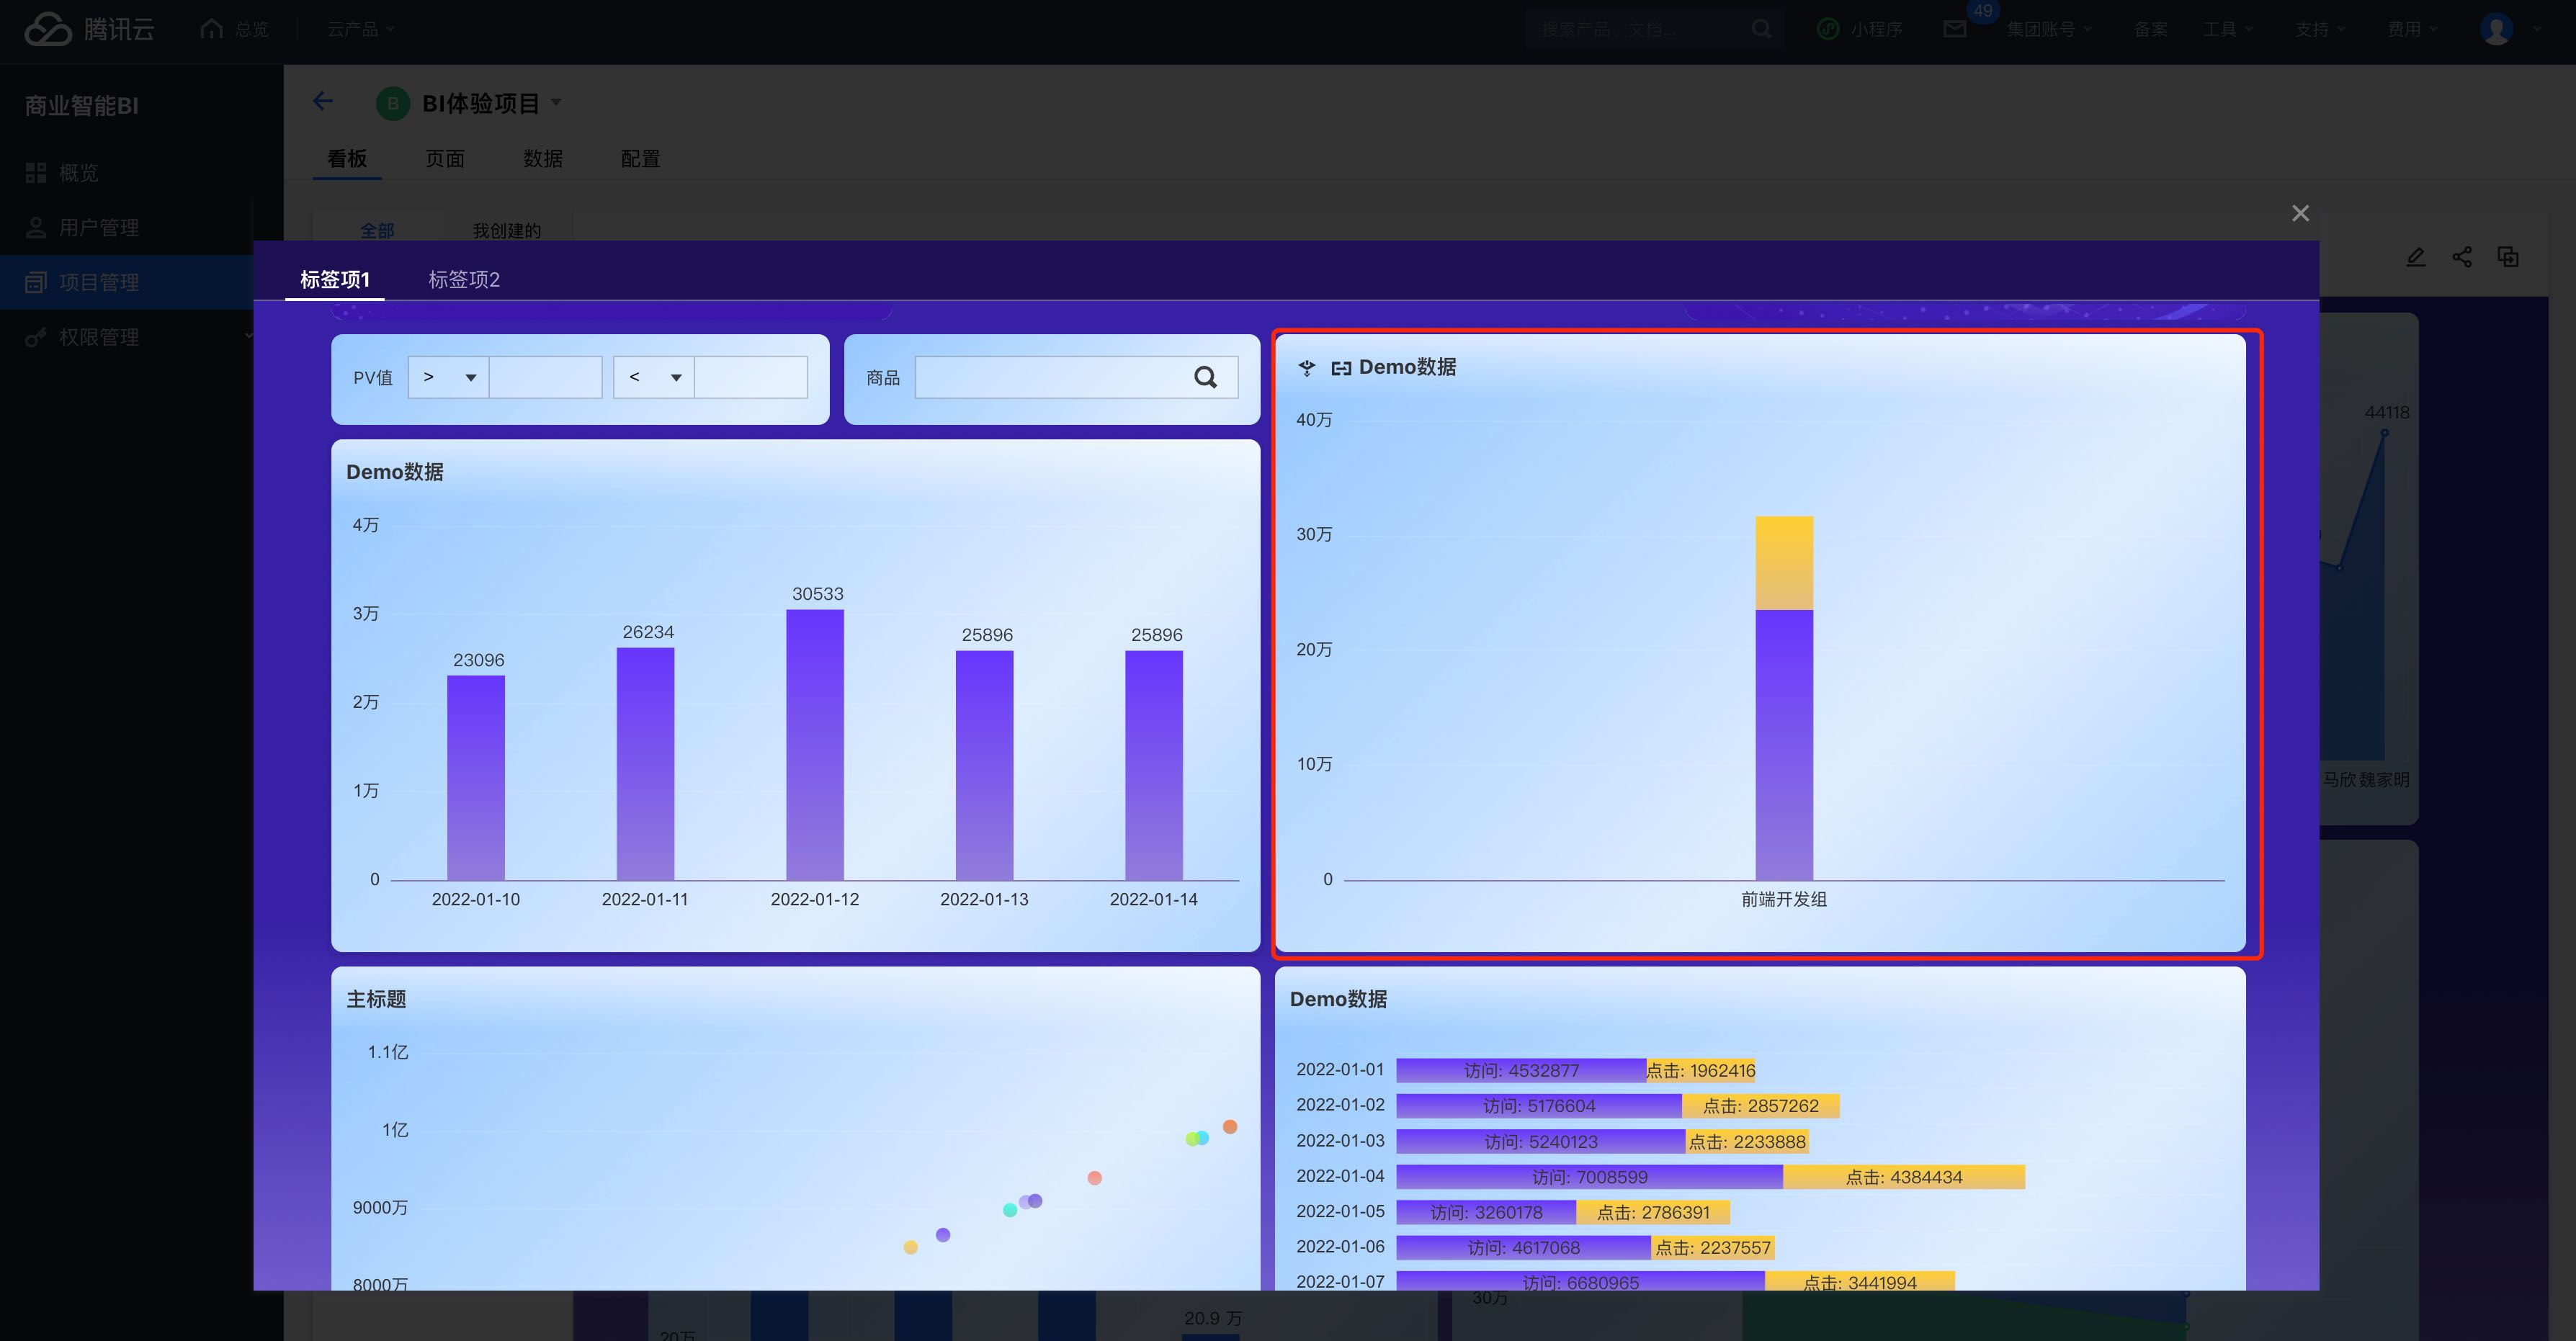Click the linkage icon beside Demo数据 title
This screenshot has width=2576, height=1341.
pos(1341,368)
